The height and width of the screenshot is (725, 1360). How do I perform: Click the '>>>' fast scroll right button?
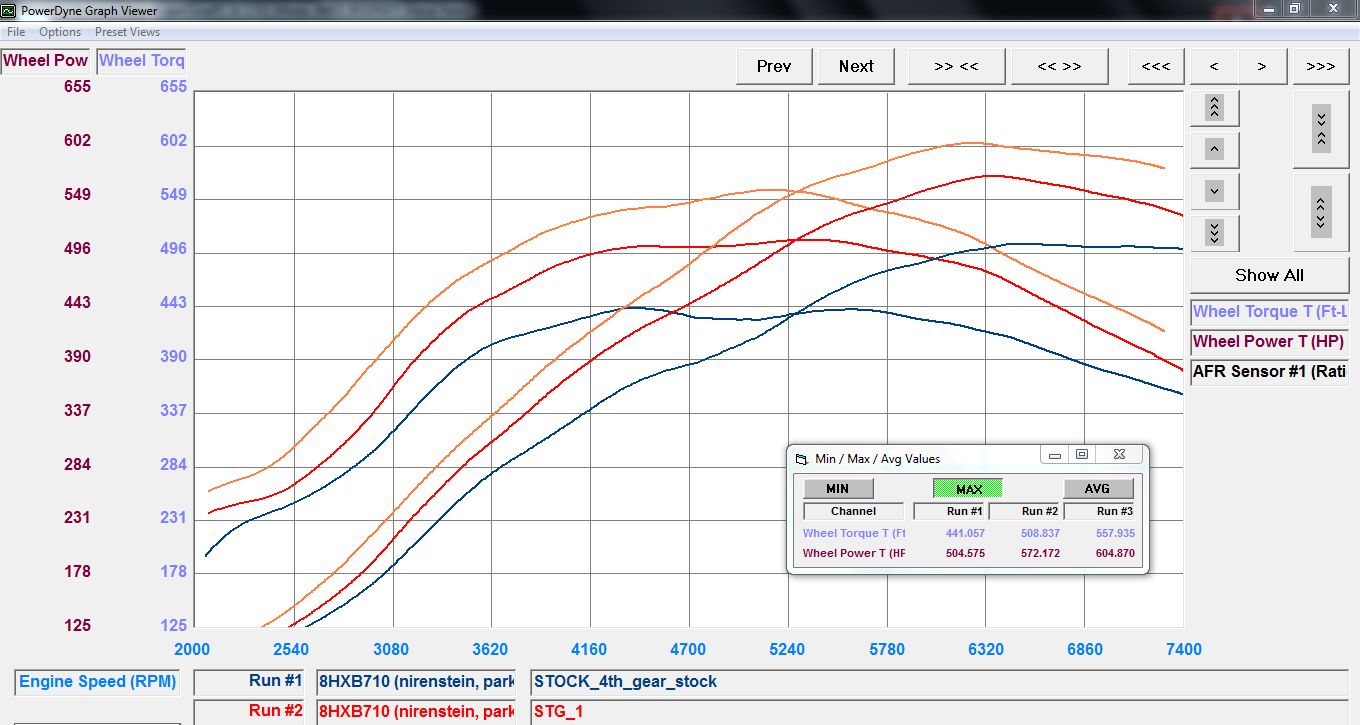point(1320,66)
